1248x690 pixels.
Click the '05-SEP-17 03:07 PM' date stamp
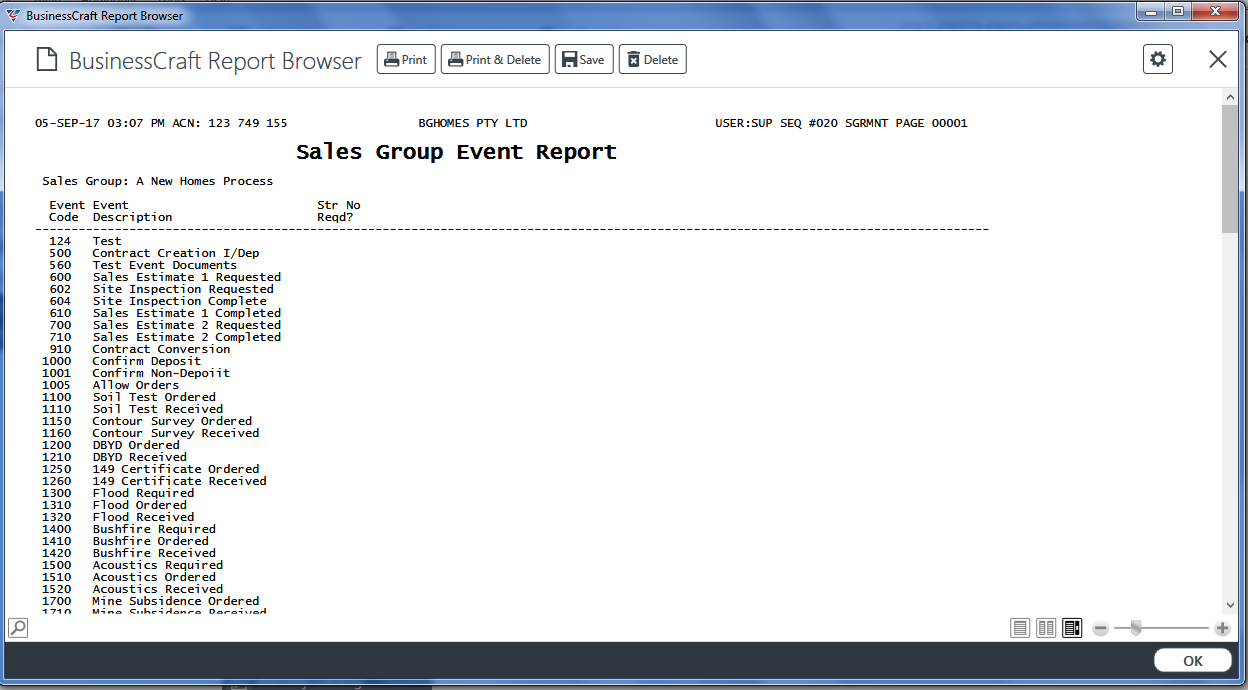pos(100,124)
